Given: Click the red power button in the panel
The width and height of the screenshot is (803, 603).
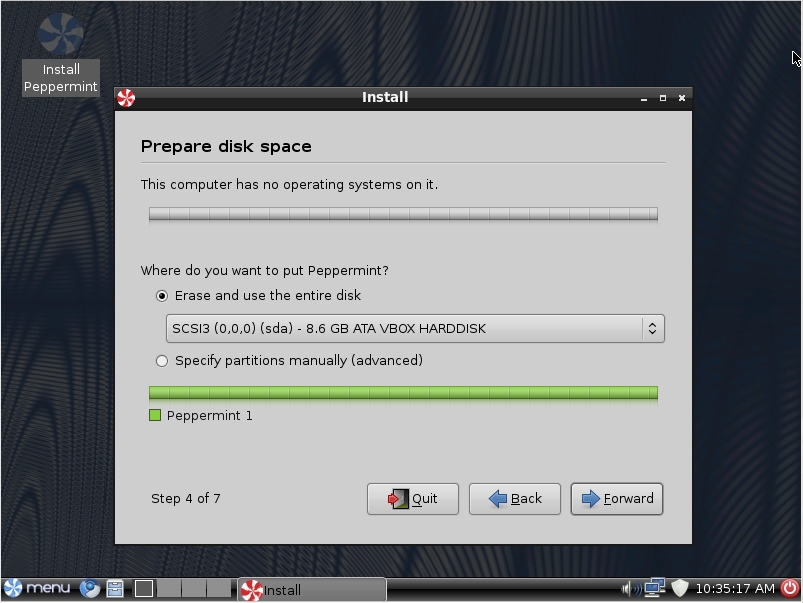Looking at the screenshot, I should 789,588.
